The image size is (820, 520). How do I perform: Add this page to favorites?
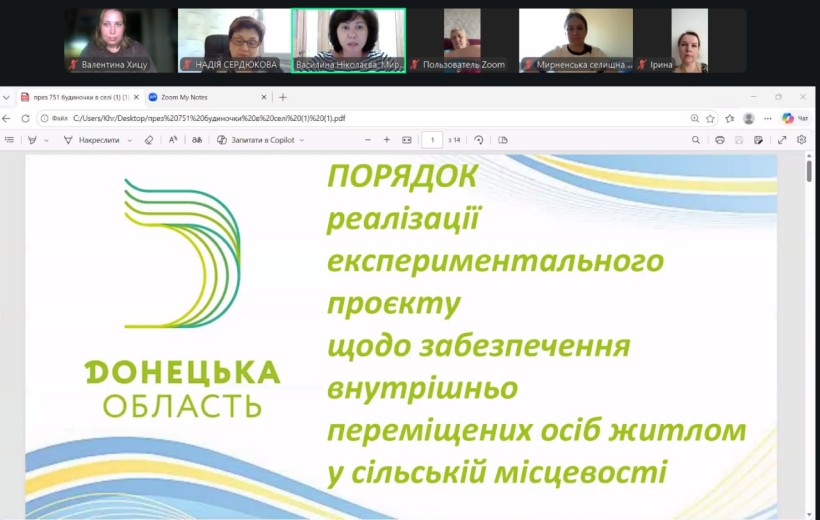click(x=710, y=118)
